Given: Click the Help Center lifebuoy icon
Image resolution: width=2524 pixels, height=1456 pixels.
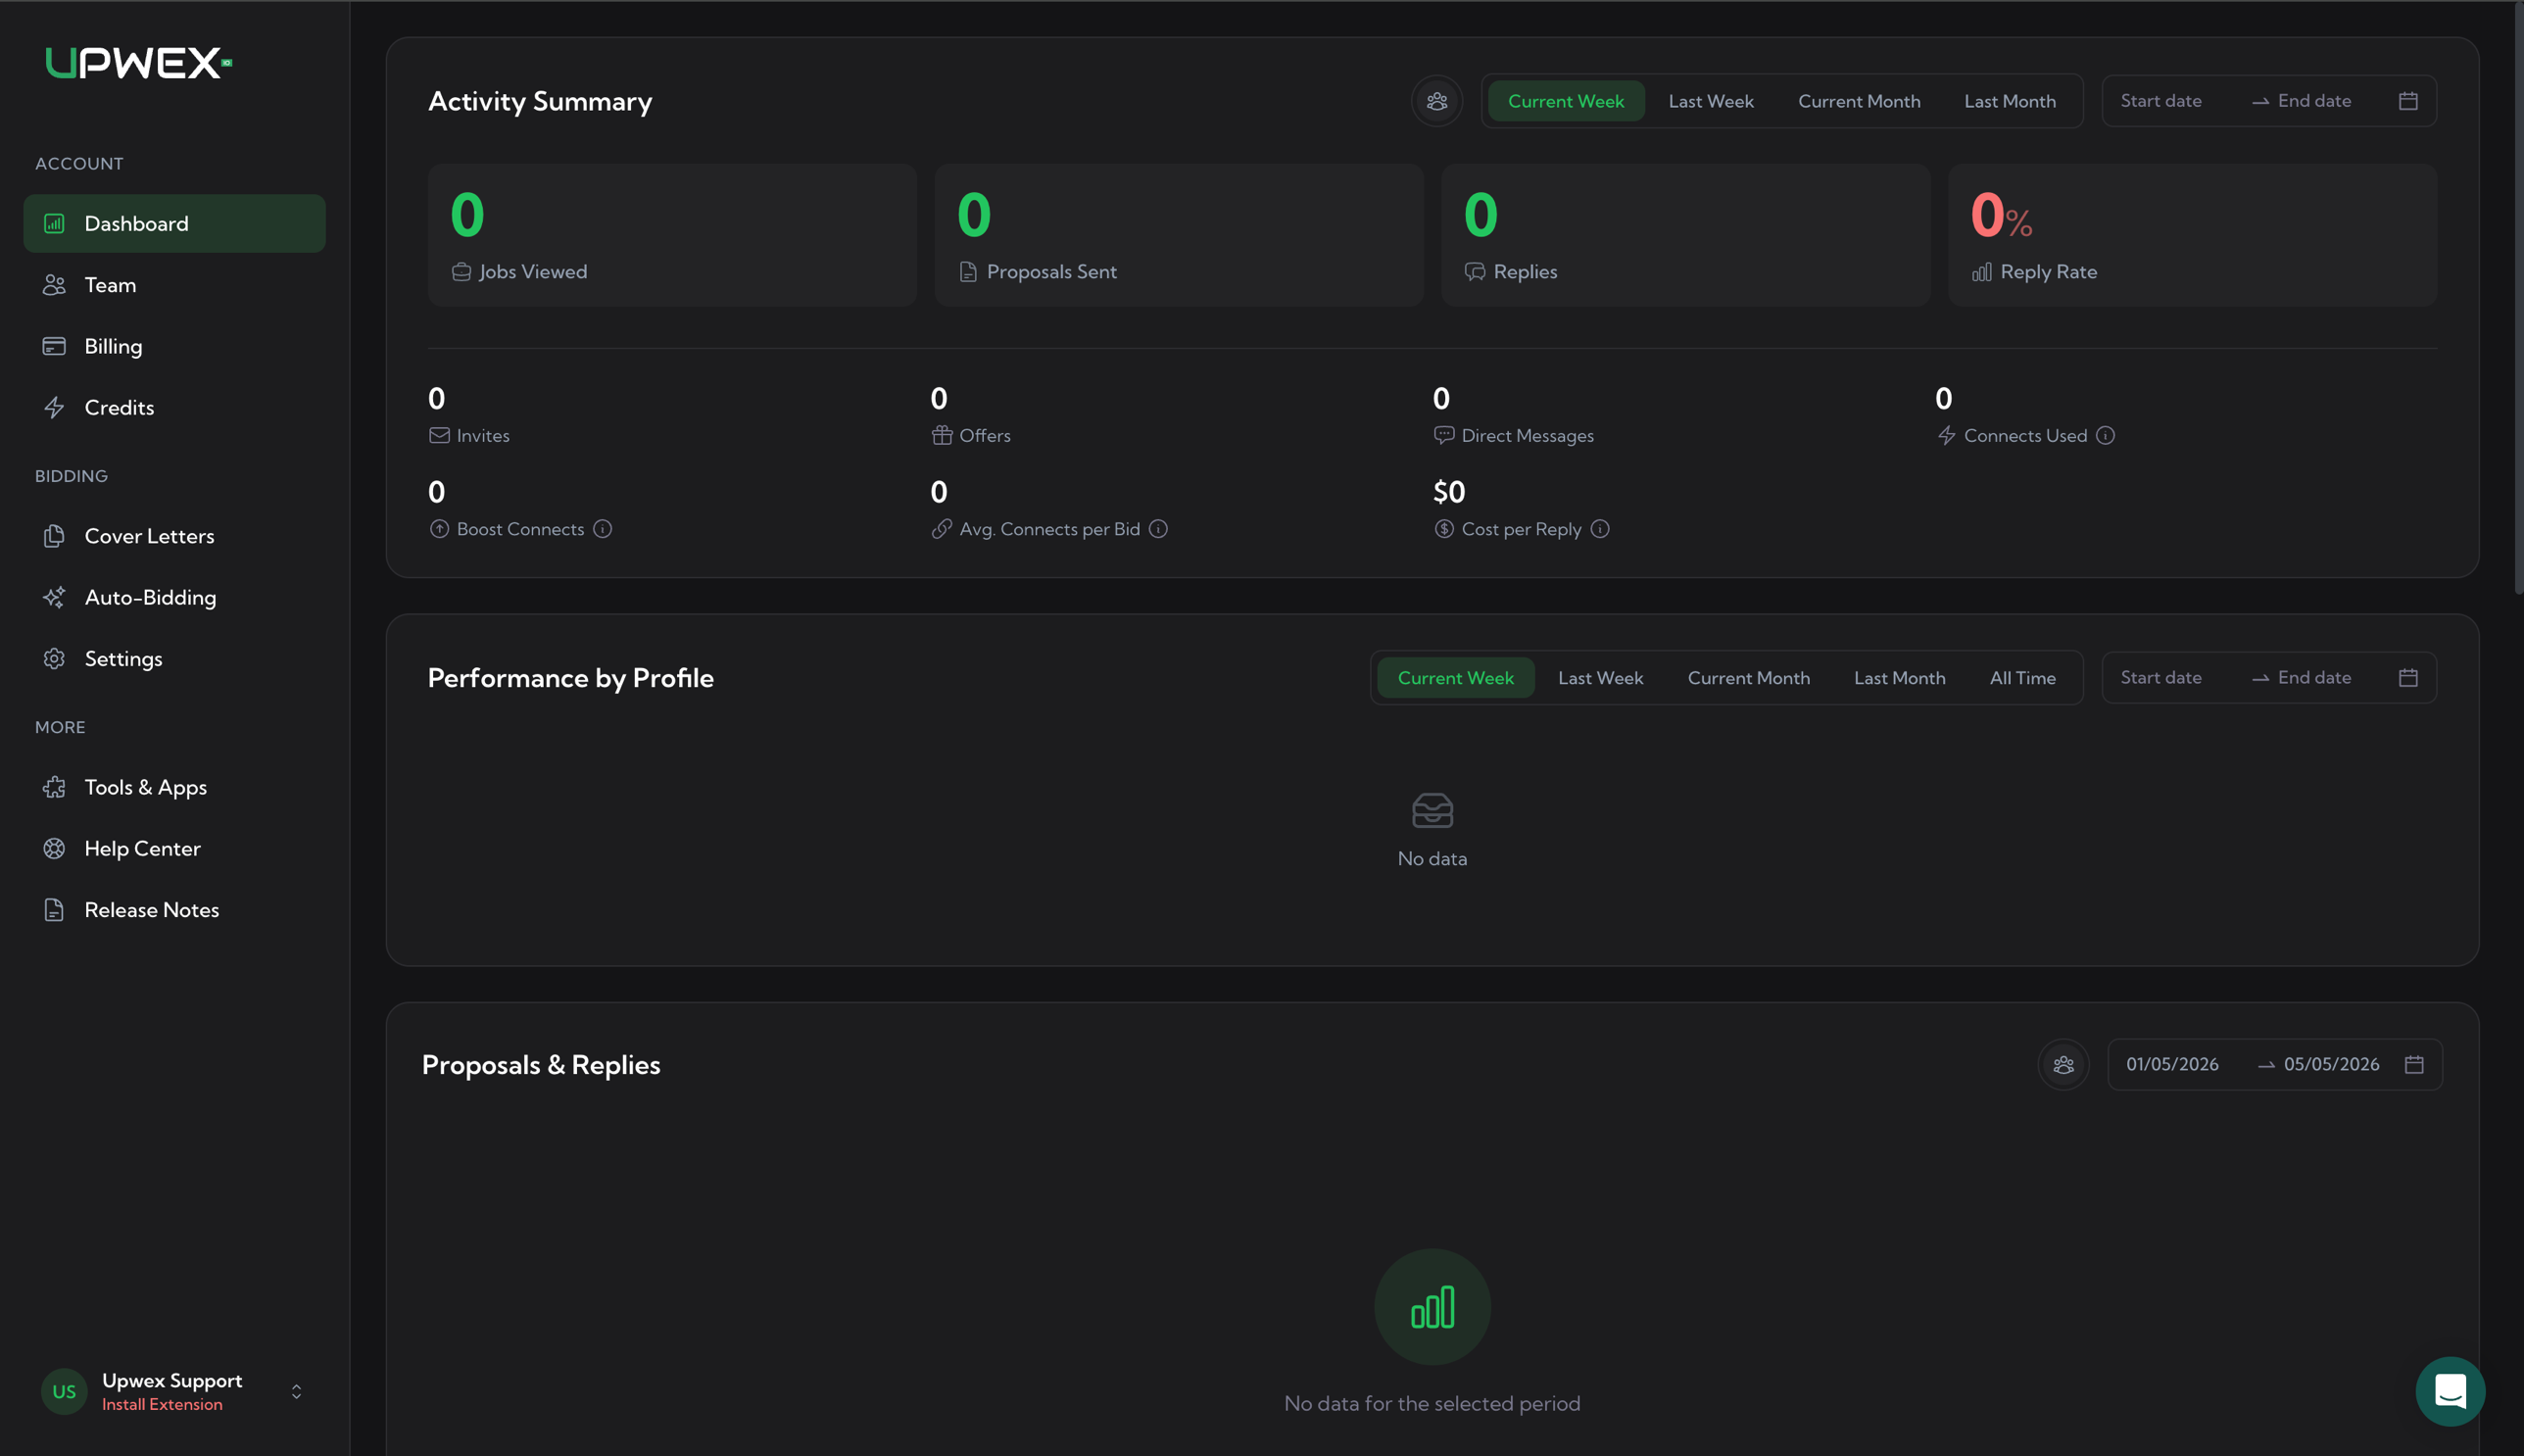Looking at the screenshot, I should point(54,848).
